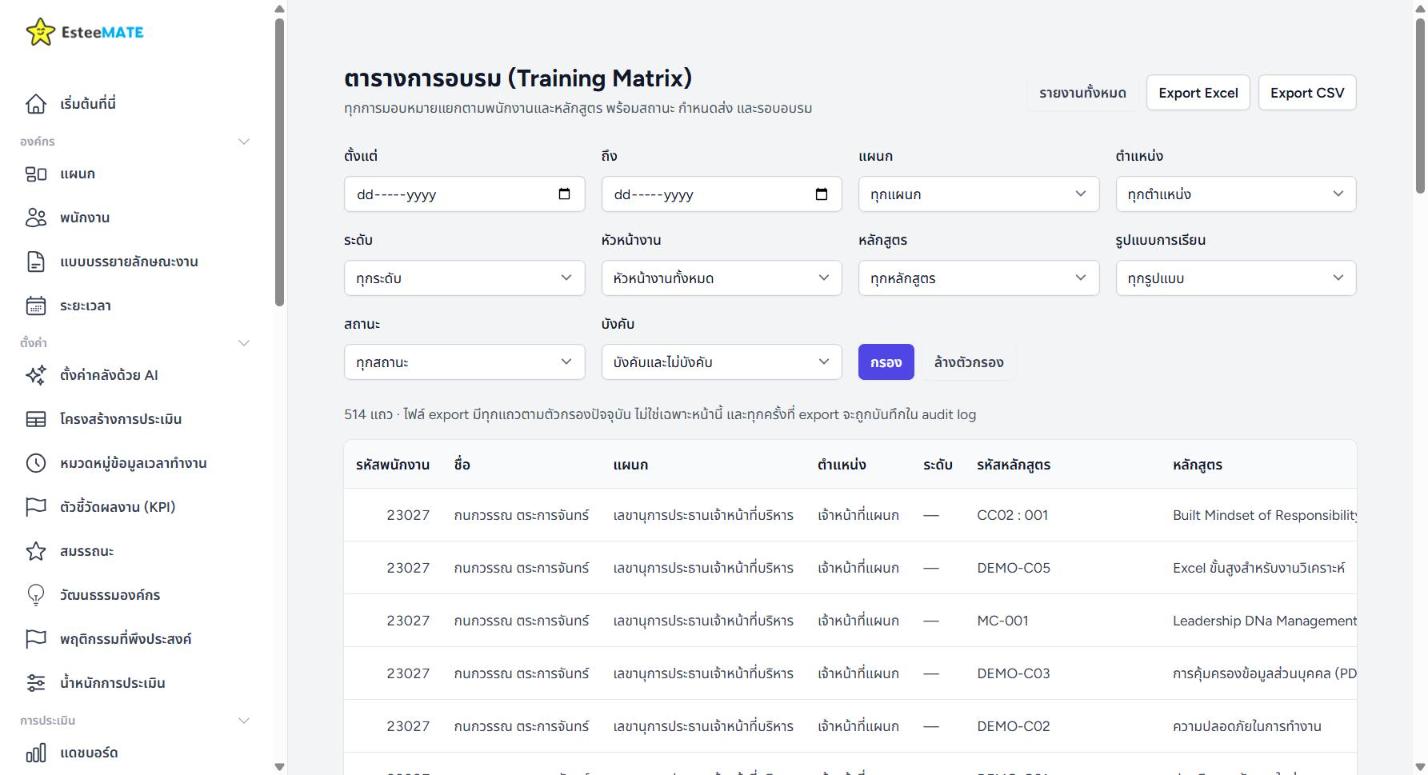Click the clock icon beside หมวดหมู่ข้อมูลเวลาทำงาน
The width and height of the screenshot is (1428, 775).
pyautogui.click(x=36, y=463)
